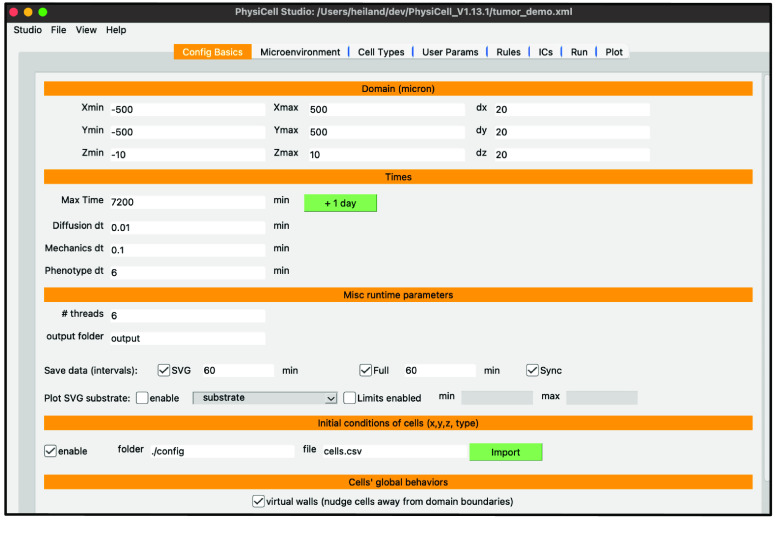This screenshot has height=543, width=776.
Task: Open the View menu
Action: (86, 30)
